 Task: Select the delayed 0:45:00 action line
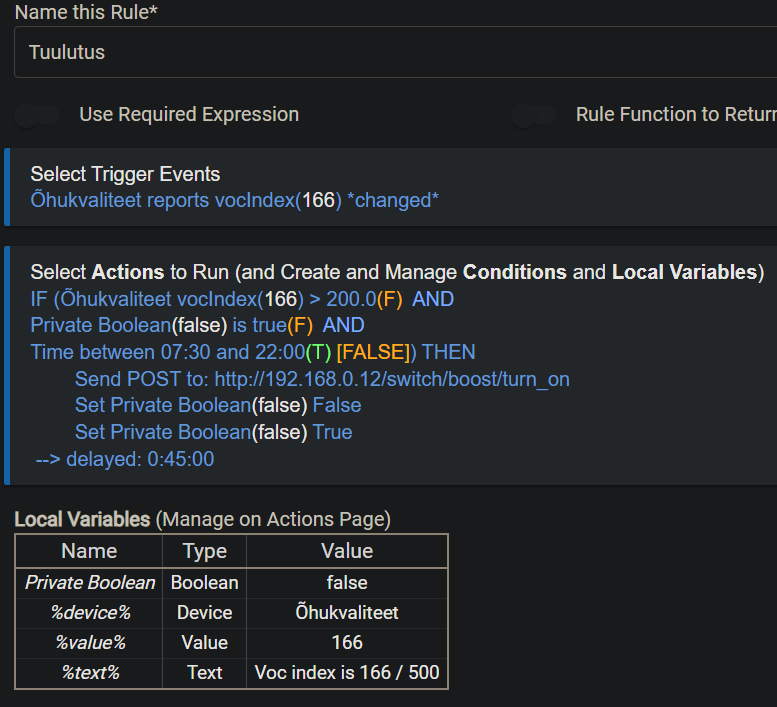[x=124, y=460]
